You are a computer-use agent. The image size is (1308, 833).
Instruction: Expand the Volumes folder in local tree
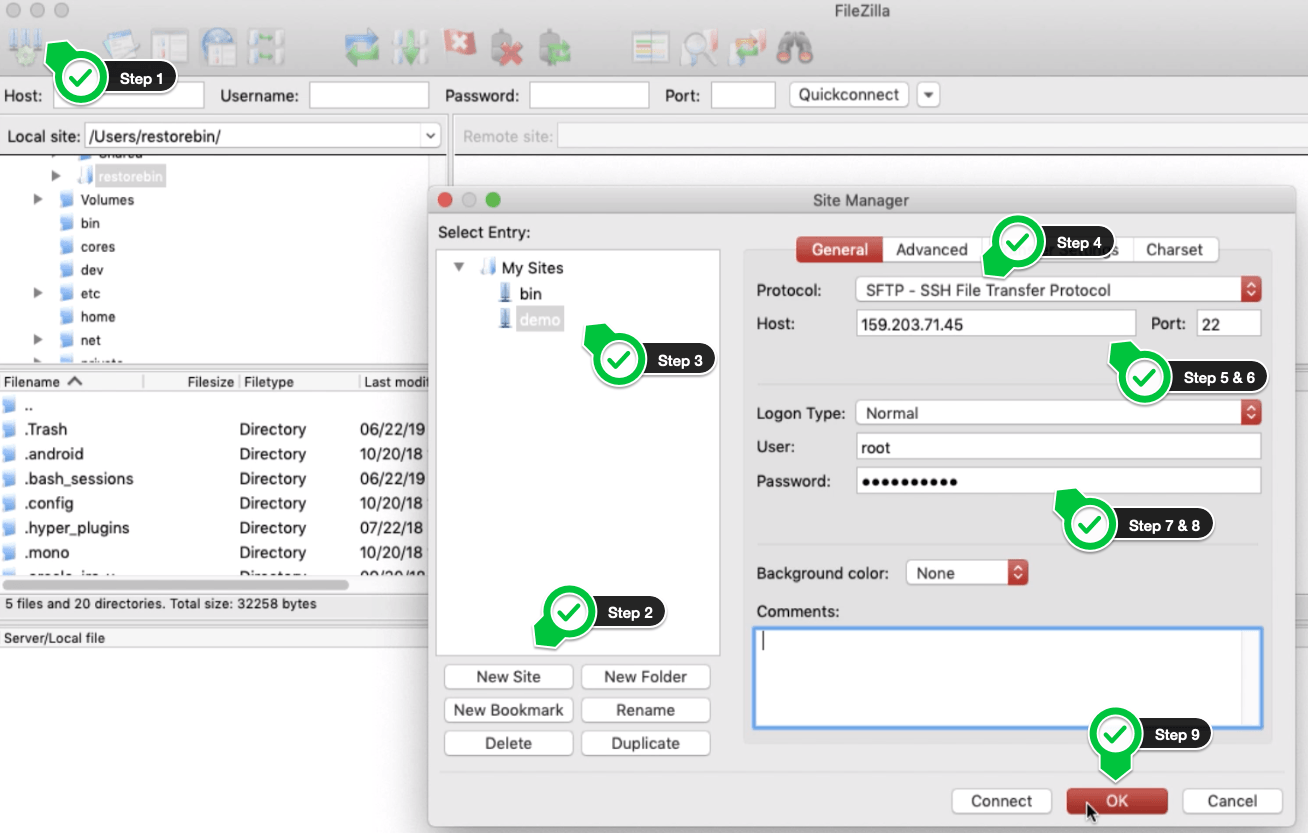tap(38, 199)
